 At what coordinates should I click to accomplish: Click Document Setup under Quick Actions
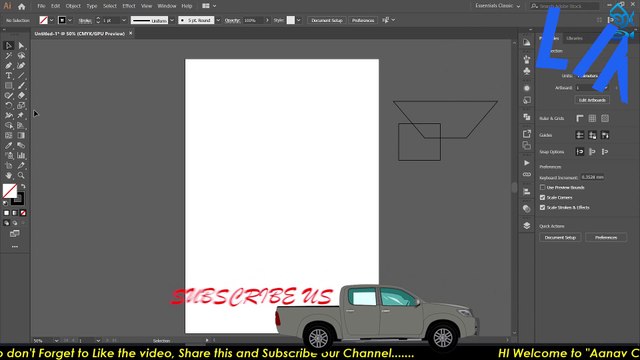point(560,238)
